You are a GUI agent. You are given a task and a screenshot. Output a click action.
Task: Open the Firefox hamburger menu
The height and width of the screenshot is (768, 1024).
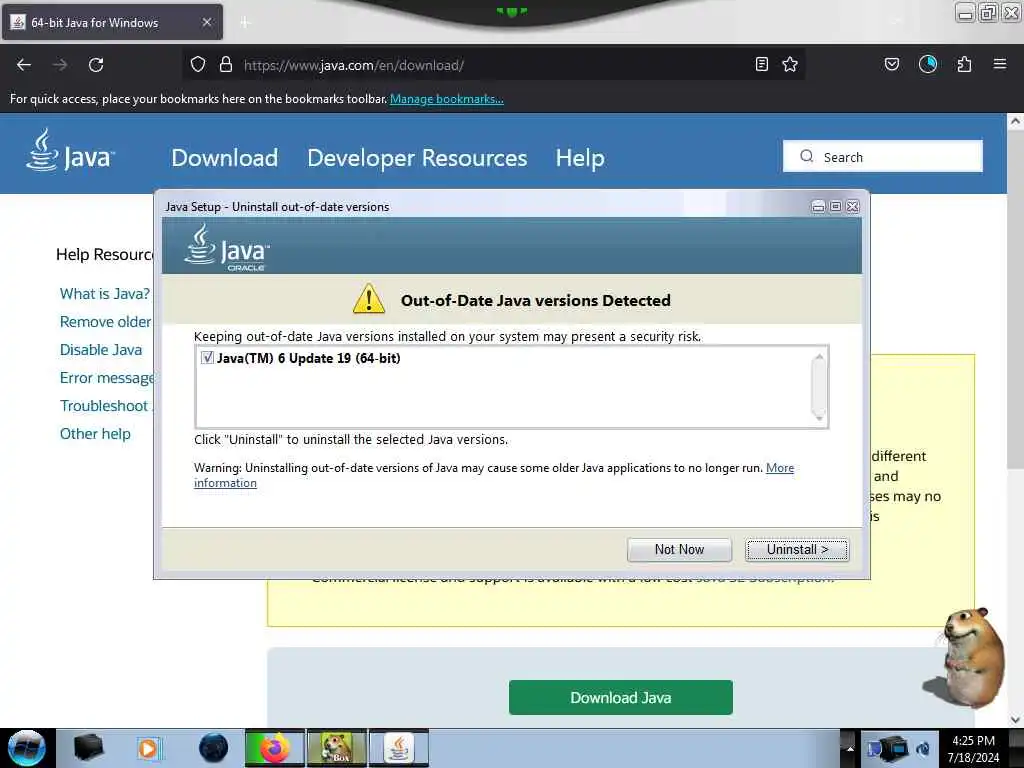pos(1000,64)
